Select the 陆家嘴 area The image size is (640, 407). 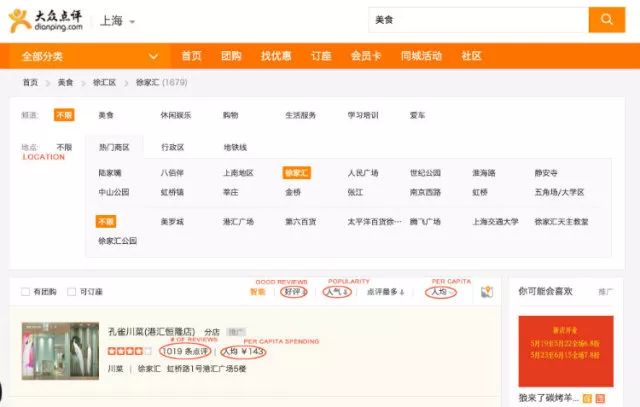[x=110, y=173]
